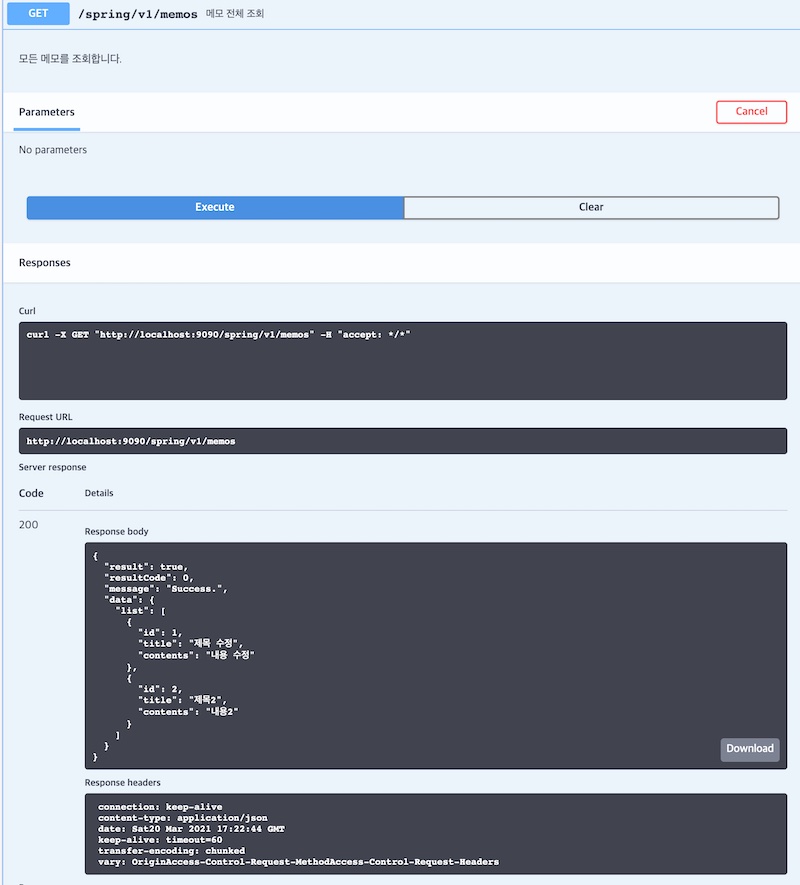Click the description 모든 메모를 조회합니다.
Viewport: 800px width, 885px height.
pos(70,59)
